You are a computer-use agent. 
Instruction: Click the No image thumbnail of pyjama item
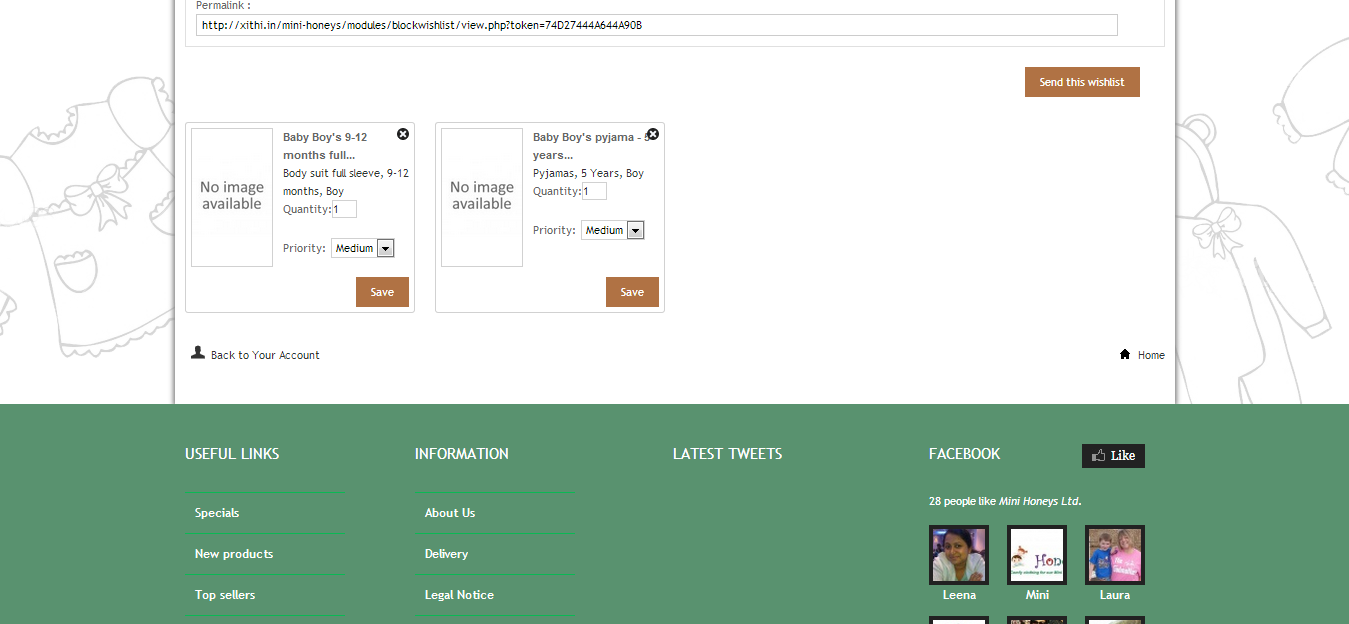click(482, 197)
